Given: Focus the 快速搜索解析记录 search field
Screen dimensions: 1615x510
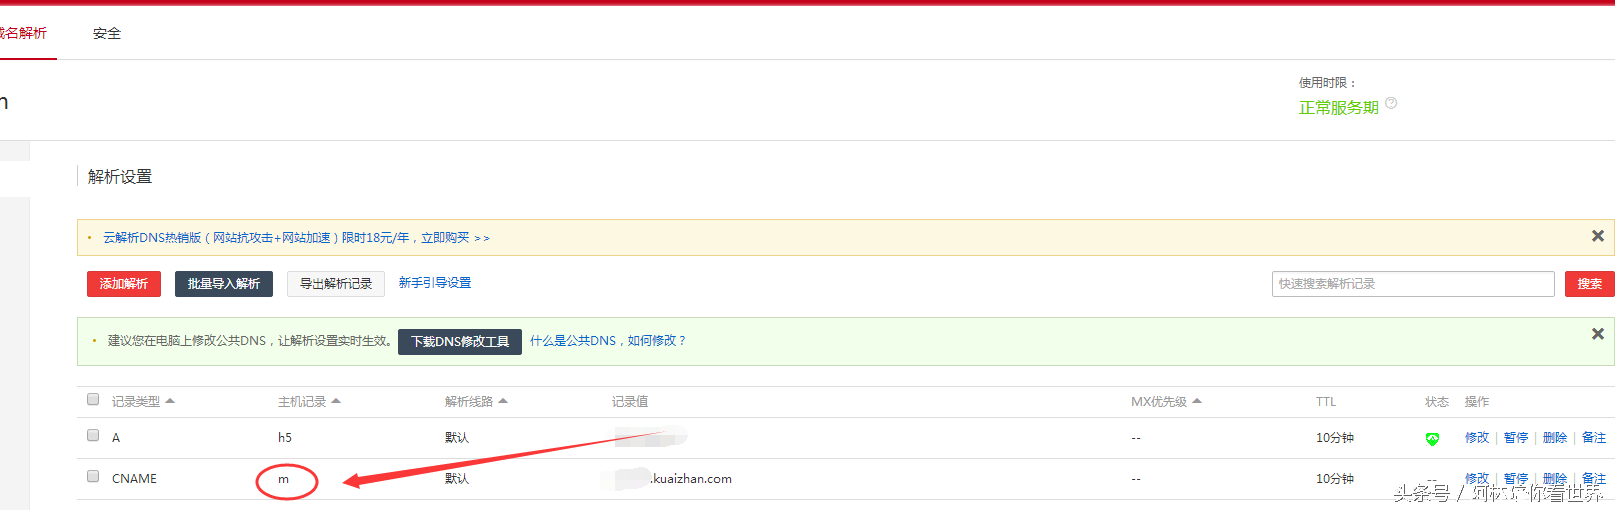Looking at the screenshot, I should tap(1413, 284).
